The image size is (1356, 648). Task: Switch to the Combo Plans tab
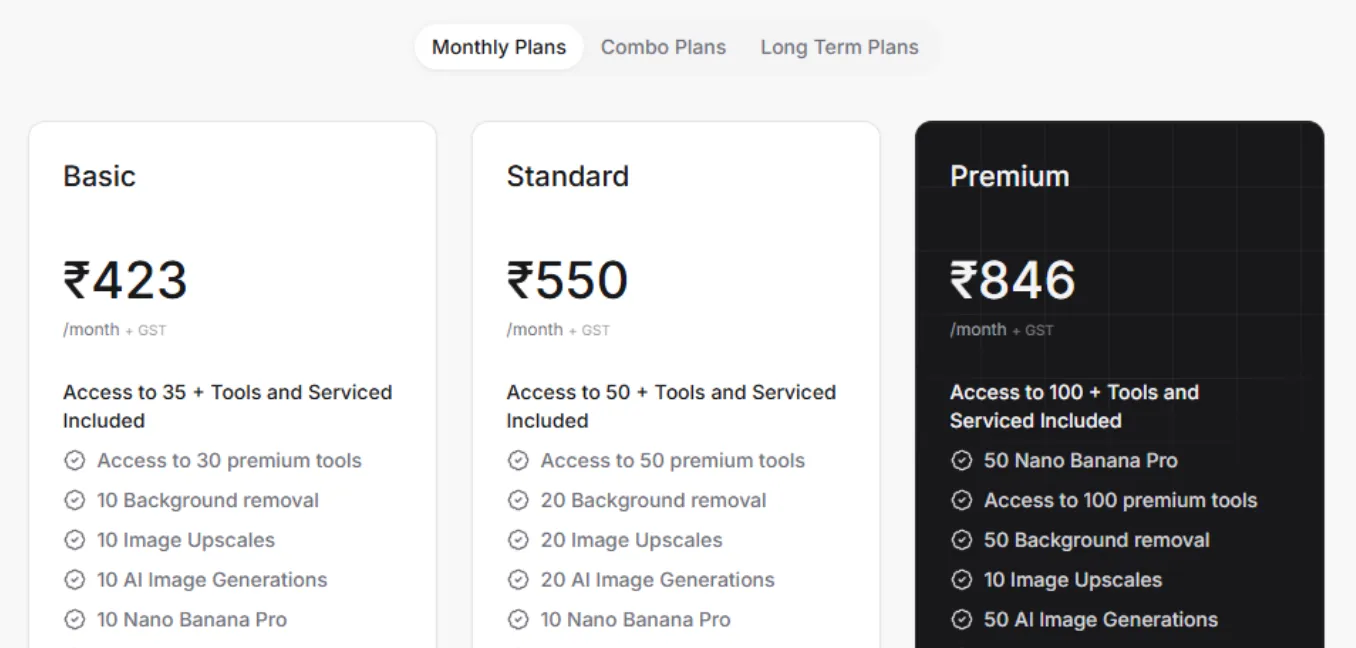(663, 46)
